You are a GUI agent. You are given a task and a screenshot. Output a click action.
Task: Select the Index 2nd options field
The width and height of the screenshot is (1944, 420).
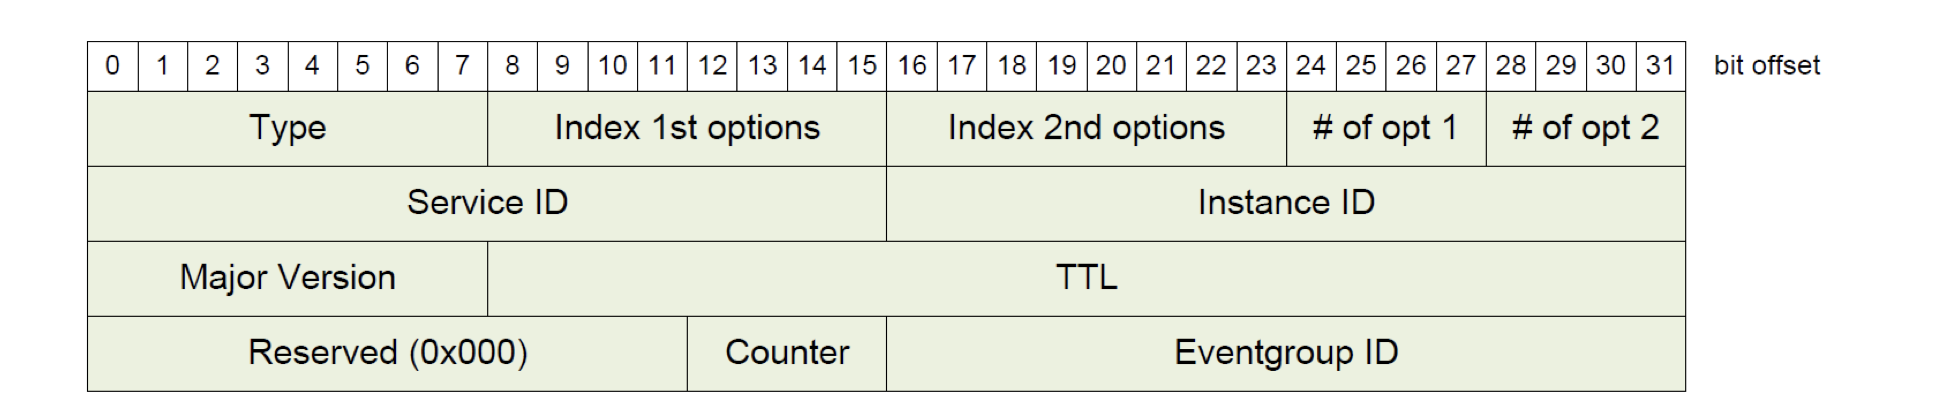tap(1086, 129)
